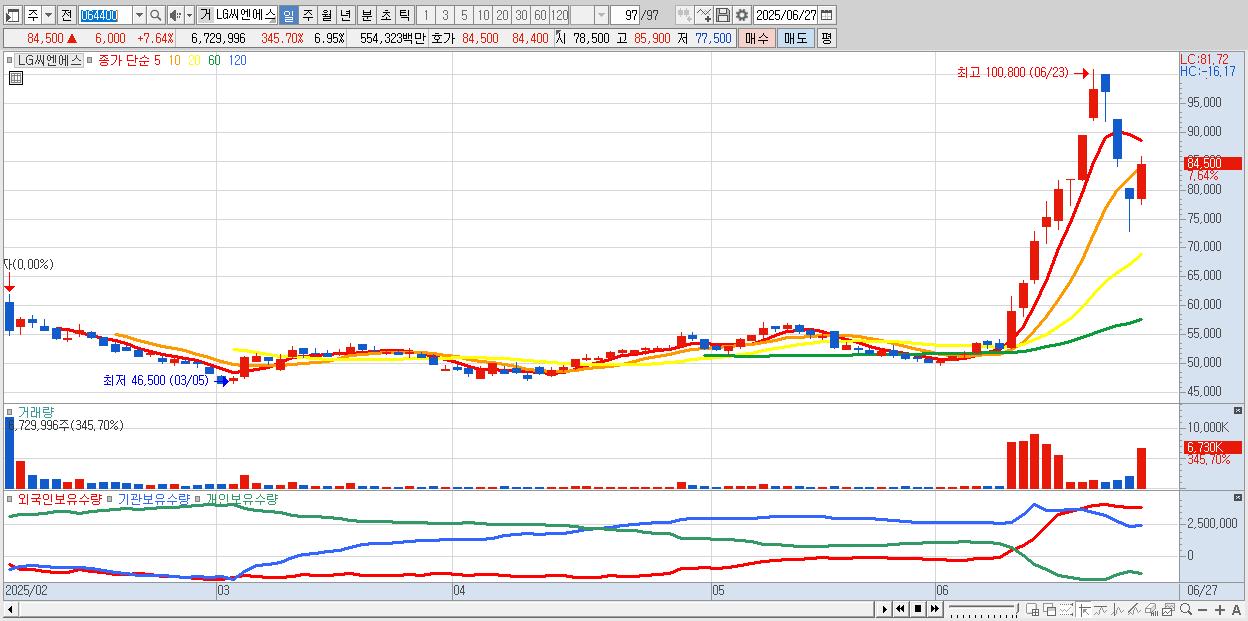Choose the 3 interval button
Image resolution: width=1248 pixels, height=621 pixels.
[x=445, y=15]
